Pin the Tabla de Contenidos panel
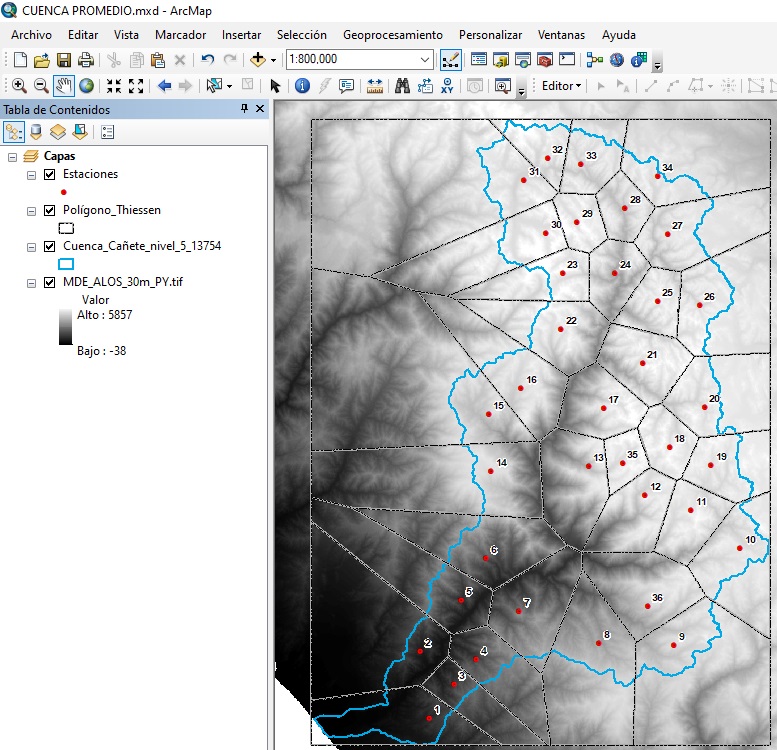 point(244,108)
